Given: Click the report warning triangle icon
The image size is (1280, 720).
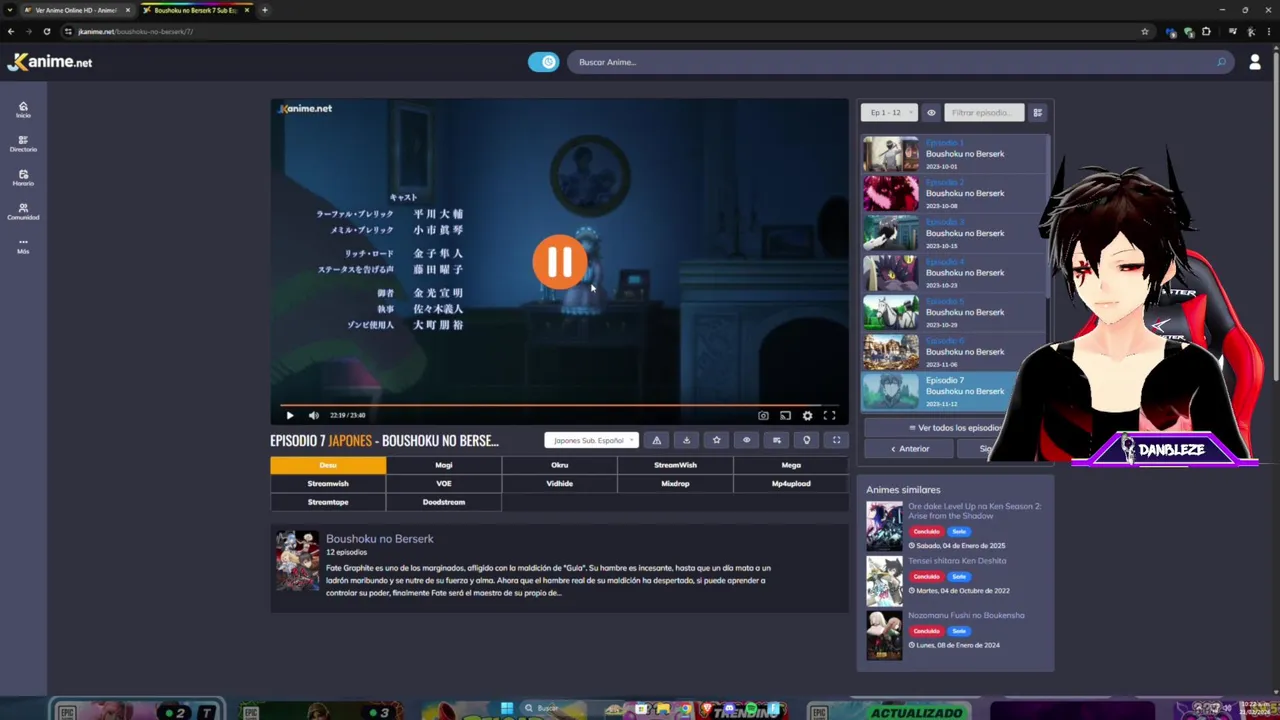Looking at the screenshot, I should (x=656, y=440).
